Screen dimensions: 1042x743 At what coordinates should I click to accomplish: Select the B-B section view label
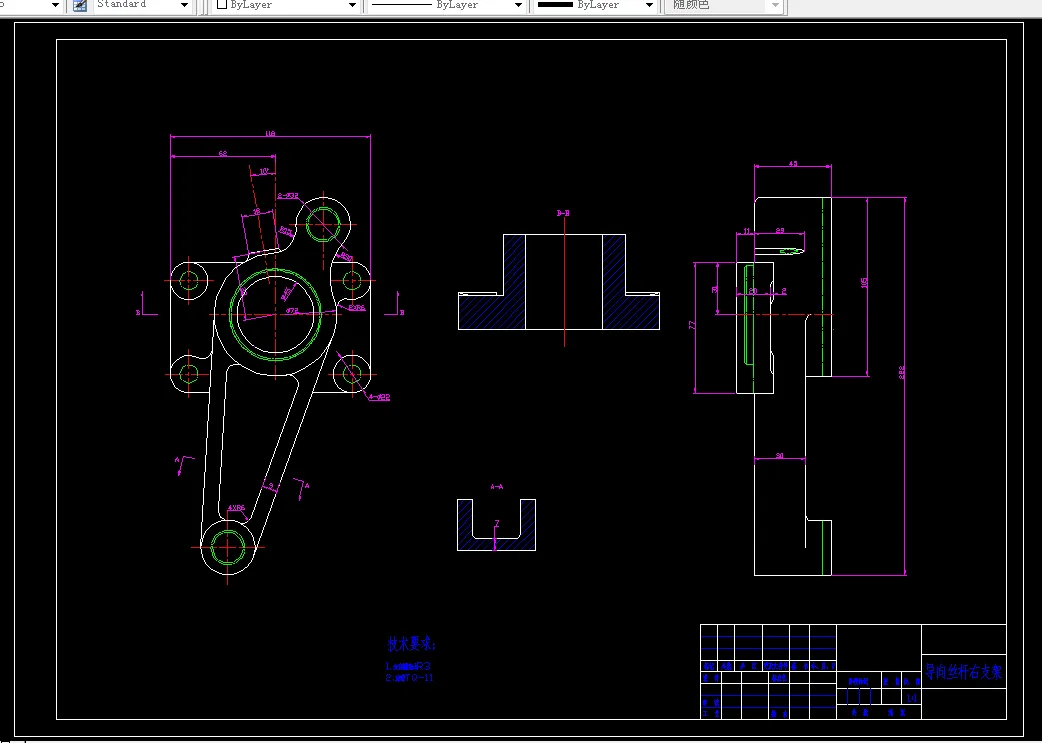point(563,213)
